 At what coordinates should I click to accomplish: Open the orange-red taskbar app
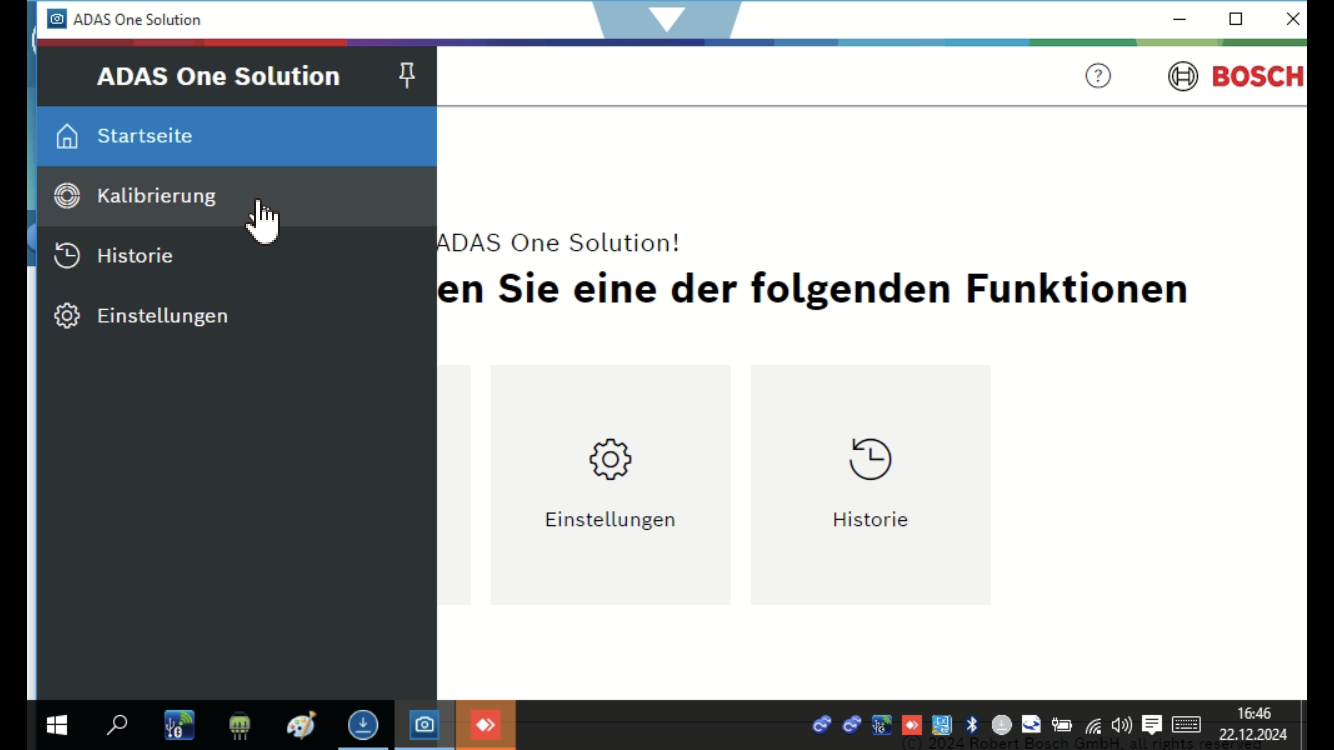pyautogui.click(x=486, y=725)
